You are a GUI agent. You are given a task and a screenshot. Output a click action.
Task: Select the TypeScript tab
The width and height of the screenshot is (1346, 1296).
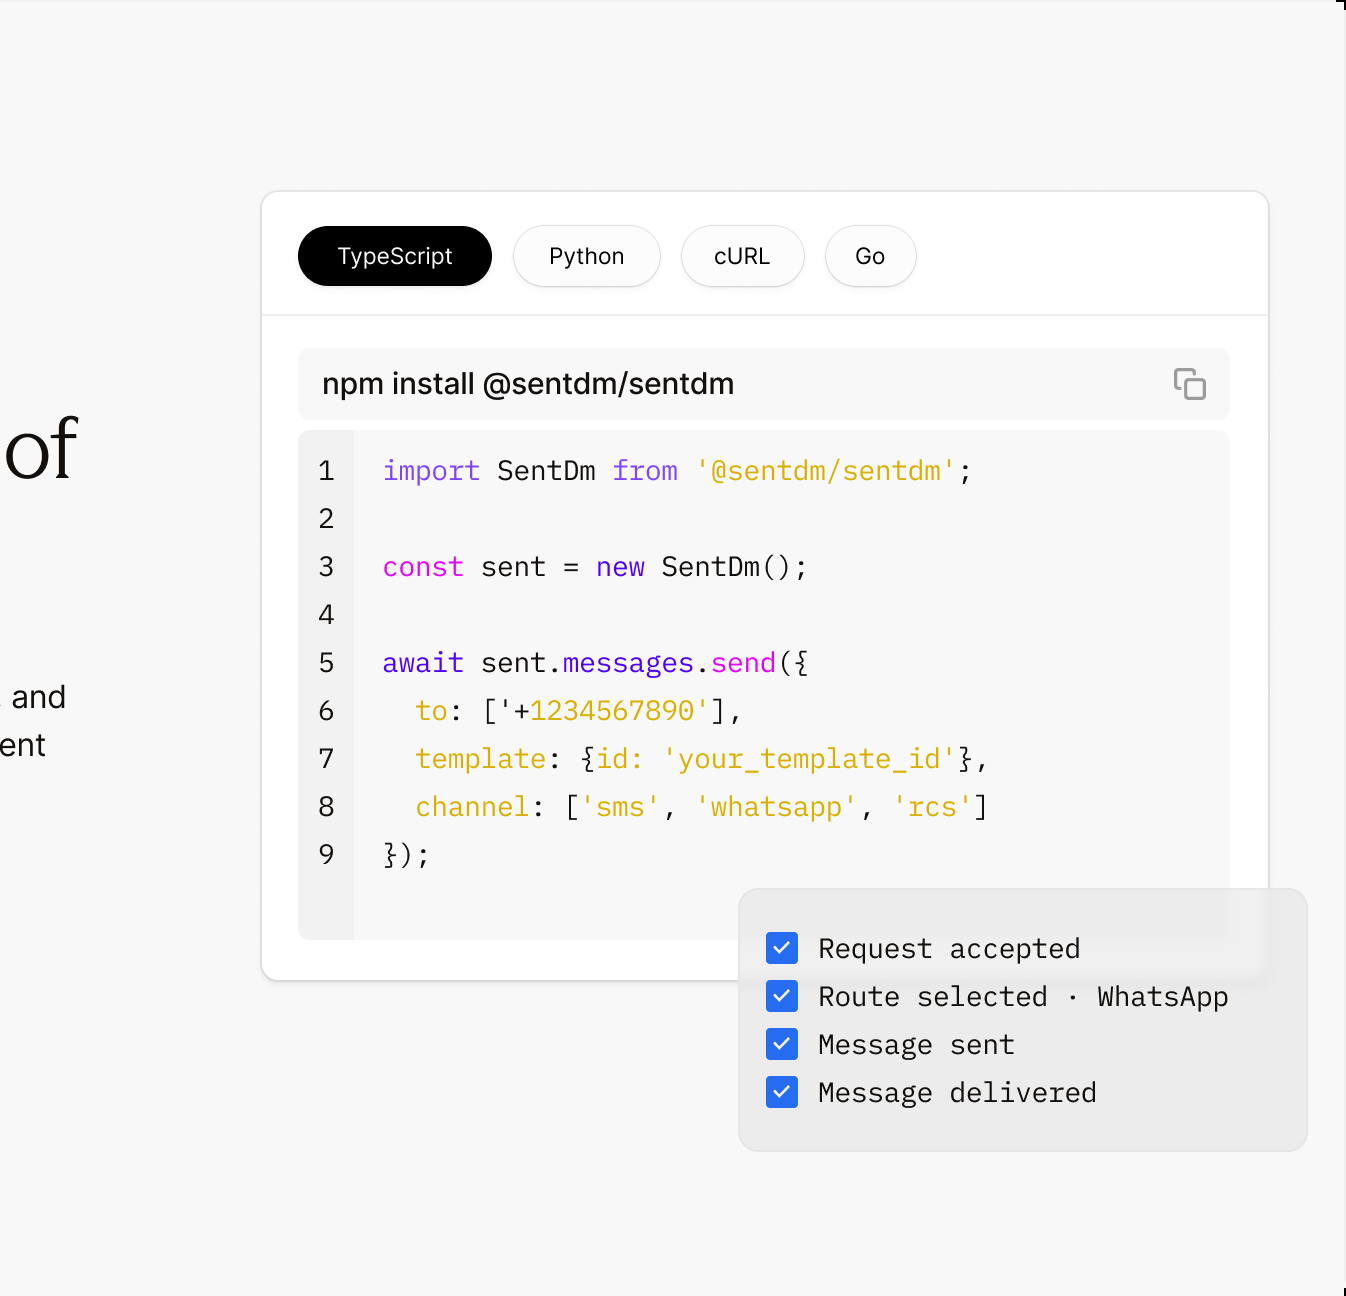pyautogui.click(x=395, y=256)
